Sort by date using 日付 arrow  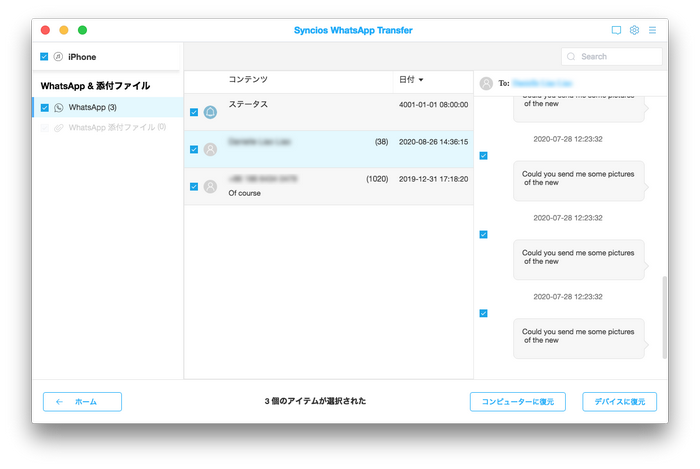coord(420,79)
